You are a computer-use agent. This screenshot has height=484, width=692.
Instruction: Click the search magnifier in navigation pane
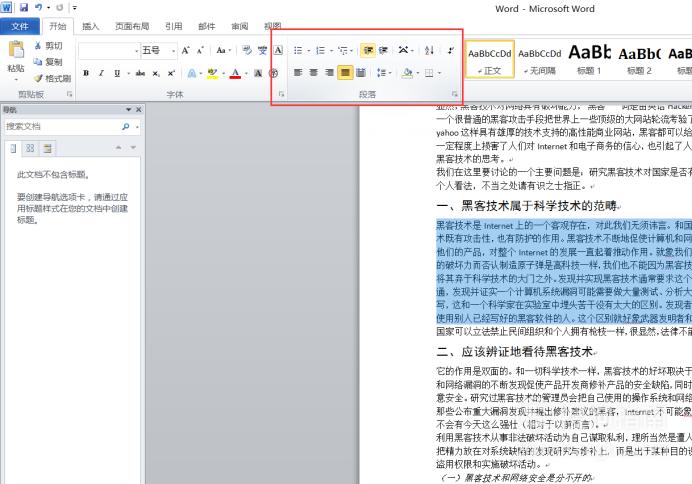pos(125,127)
